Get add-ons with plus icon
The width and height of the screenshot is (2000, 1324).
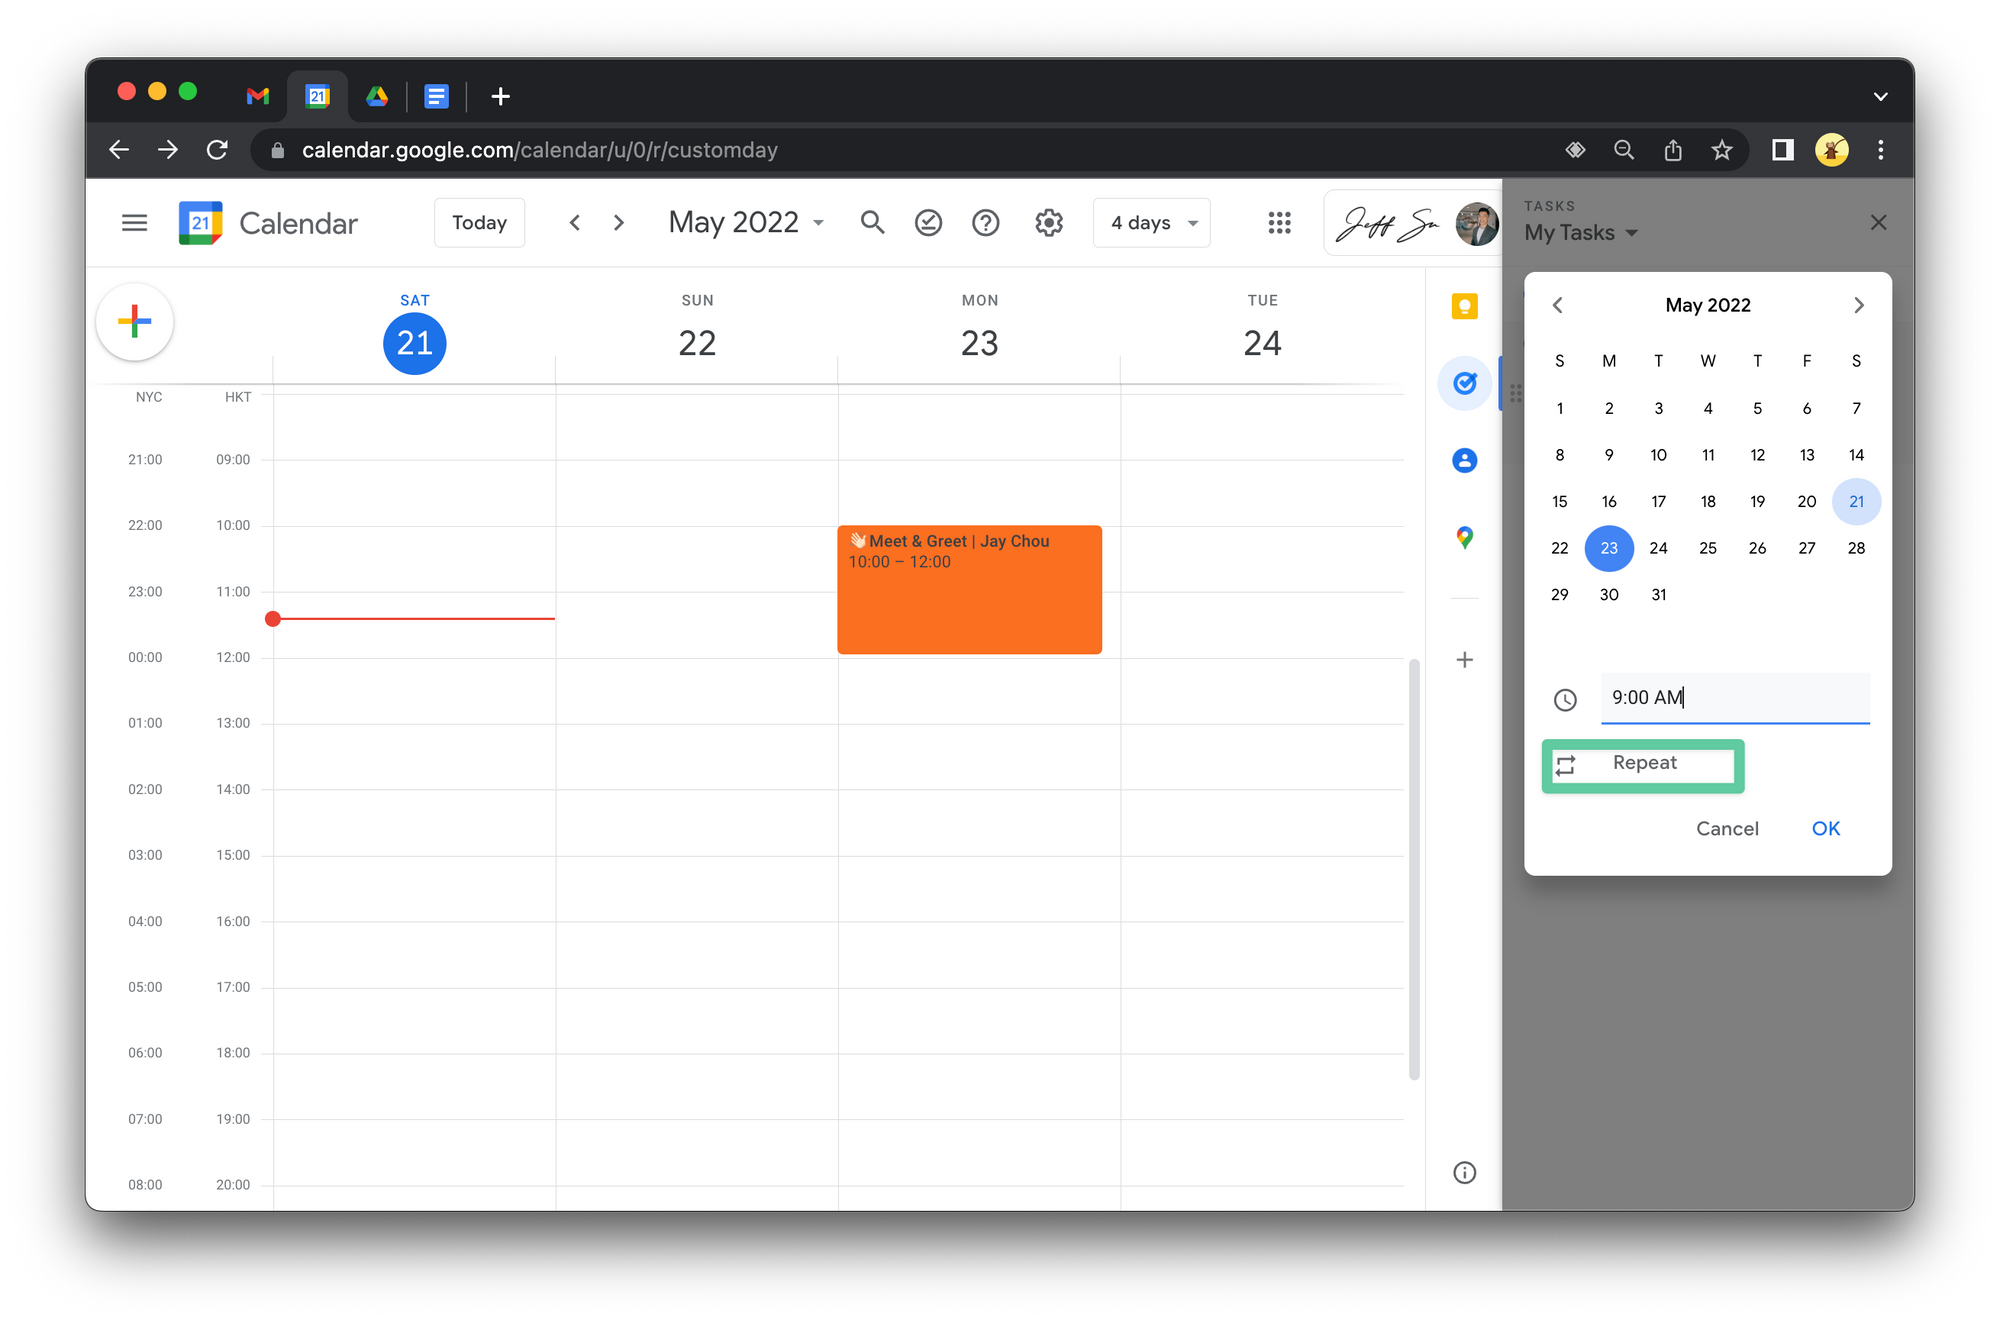(1465, 660)
